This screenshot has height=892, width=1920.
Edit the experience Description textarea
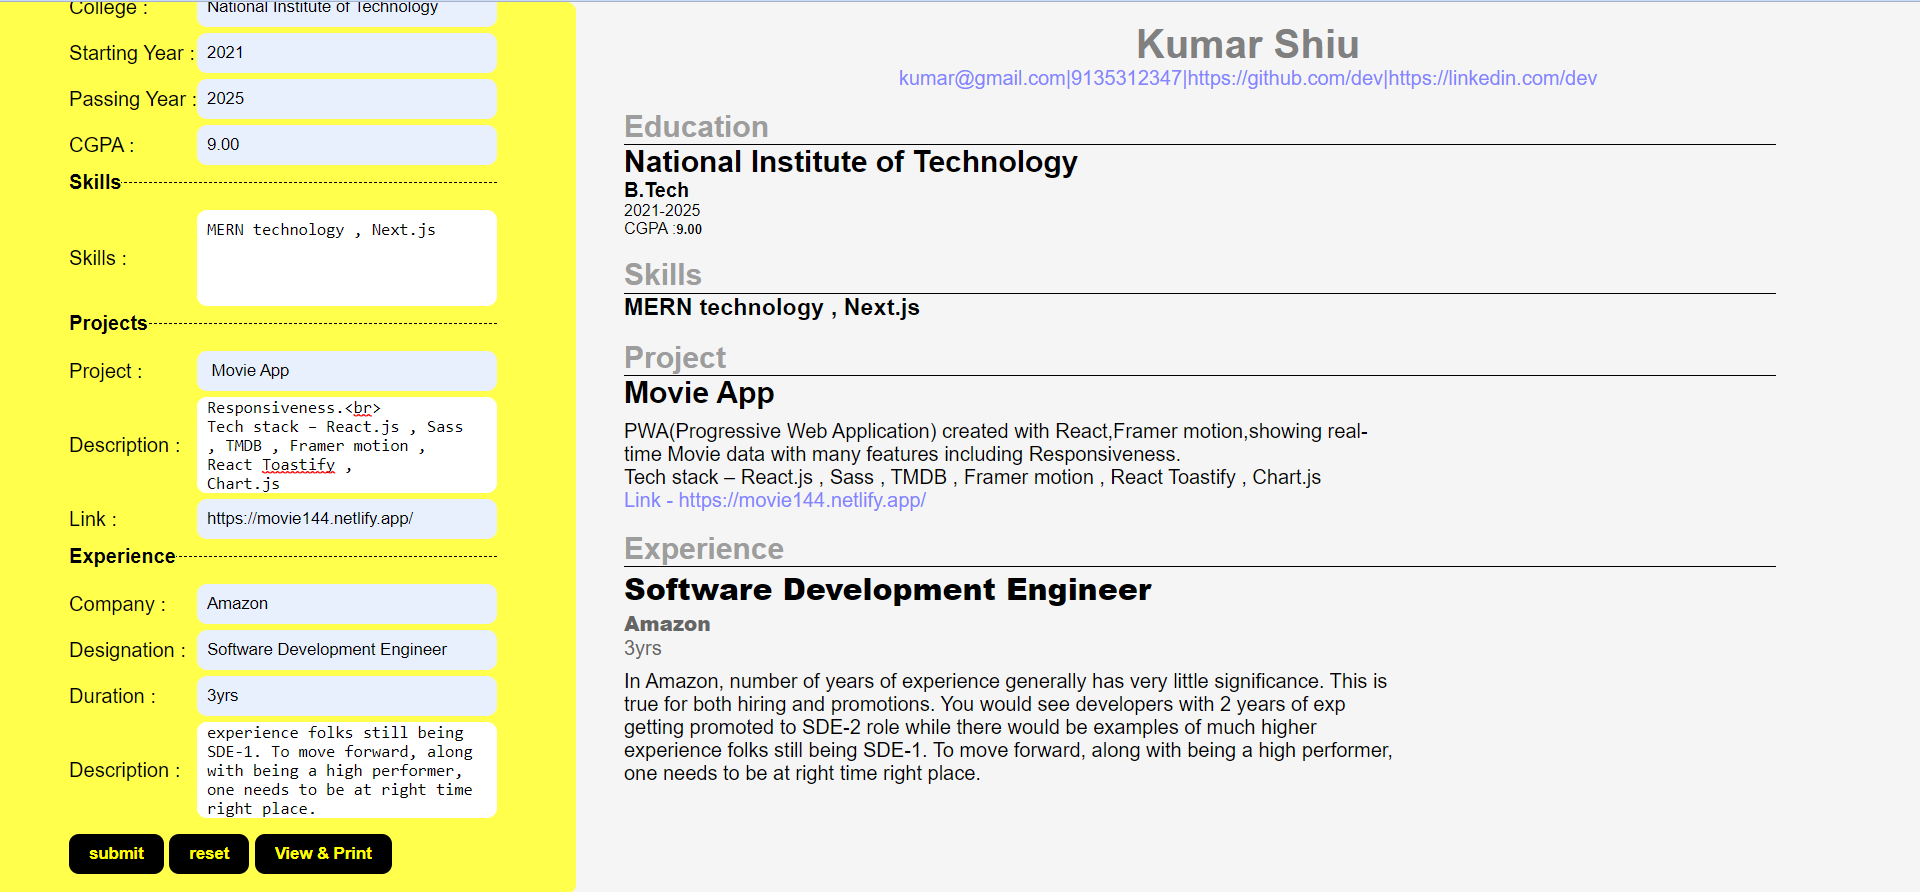coord(347,770)
